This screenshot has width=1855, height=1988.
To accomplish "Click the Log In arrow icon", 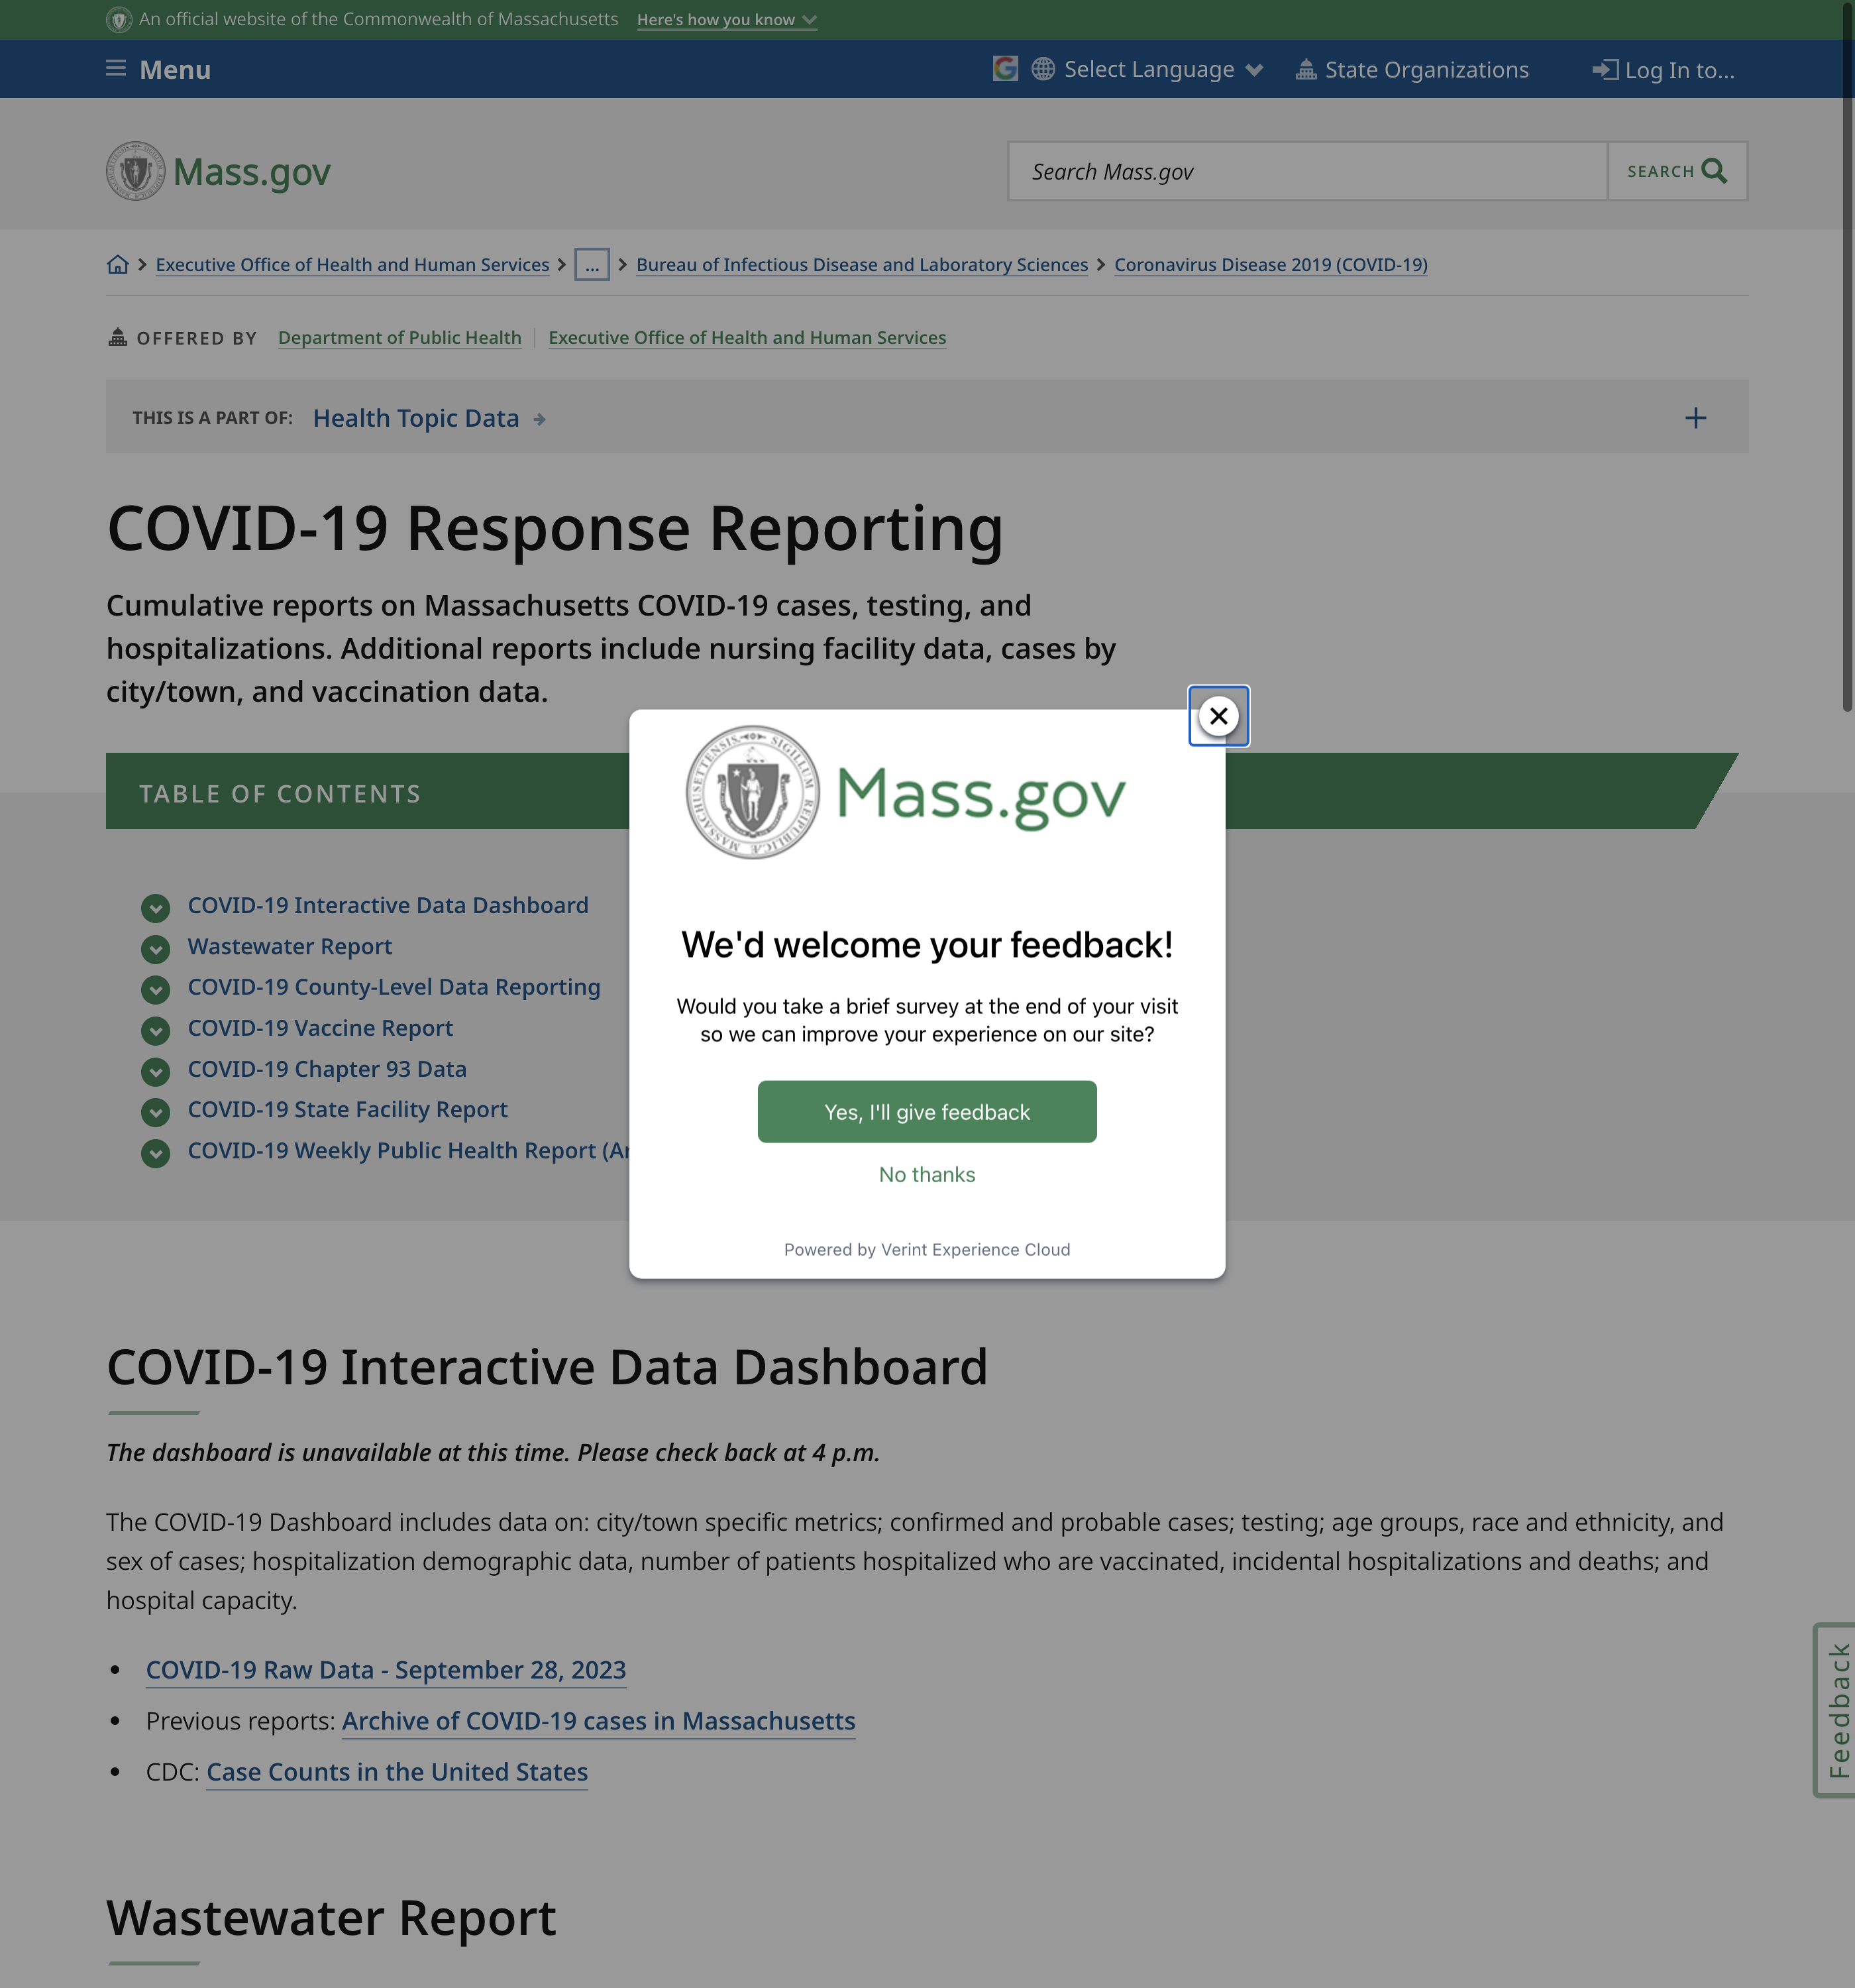I will coord(1604,70).
